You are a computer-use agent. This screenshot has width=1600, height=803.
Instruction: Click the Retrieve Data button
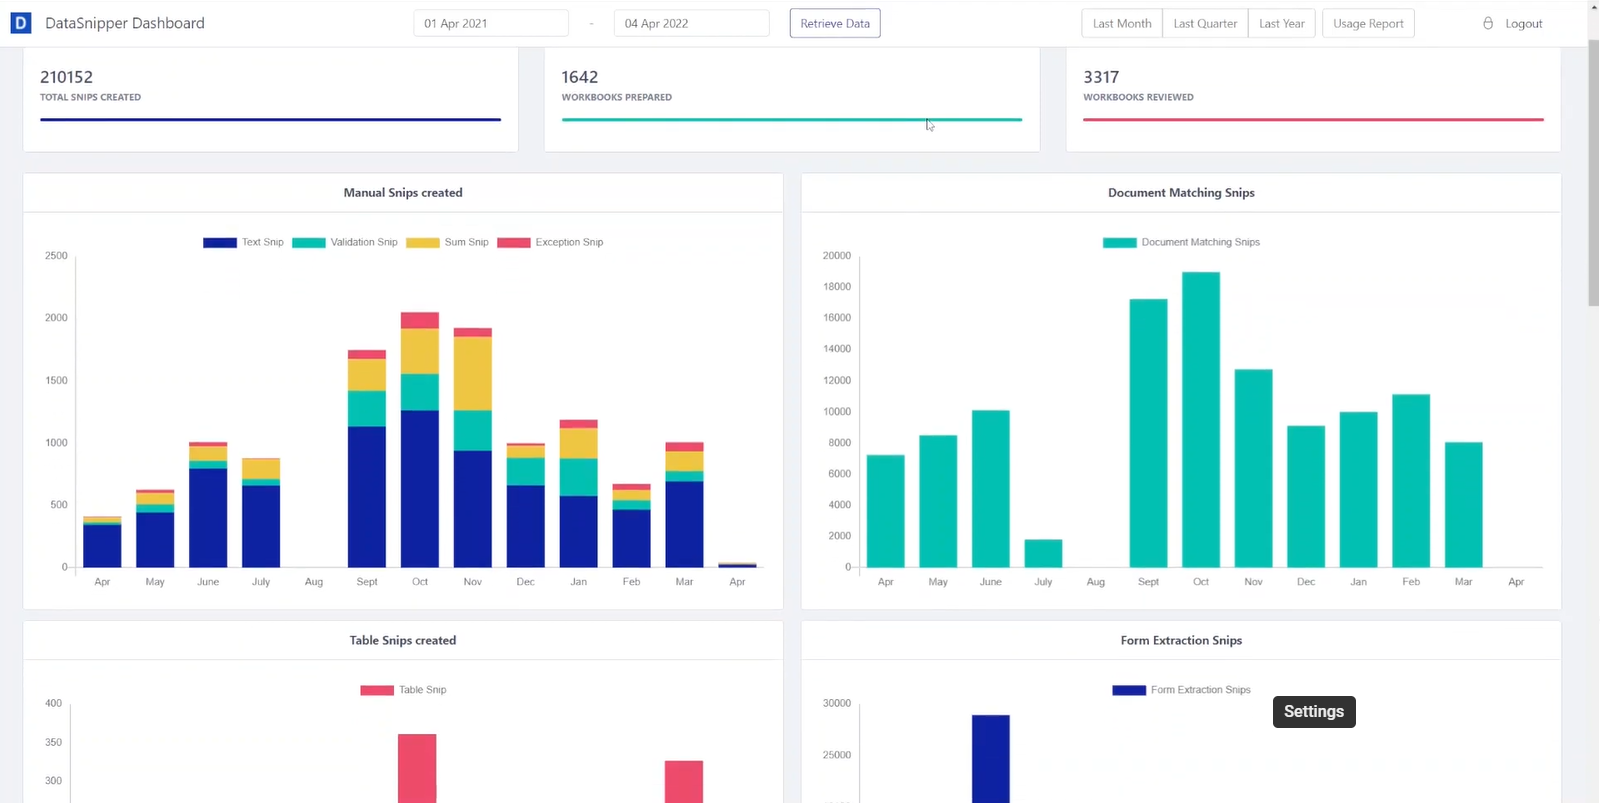point(835,23)
